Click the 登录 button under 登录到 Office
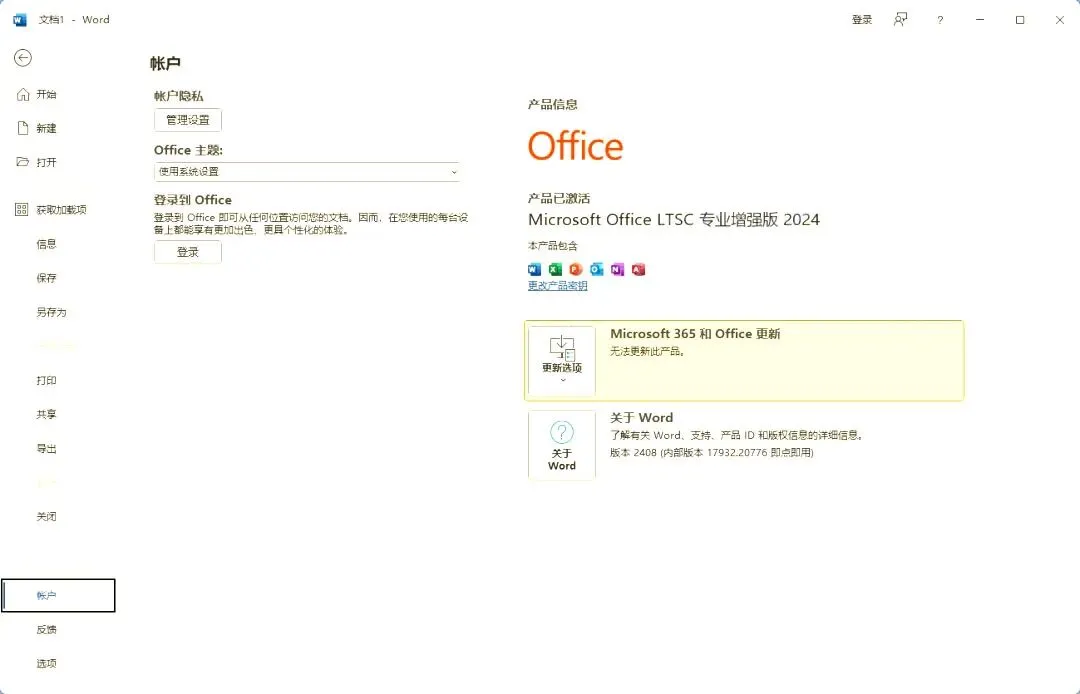The image size is (1080, 694). coord(187,252)
